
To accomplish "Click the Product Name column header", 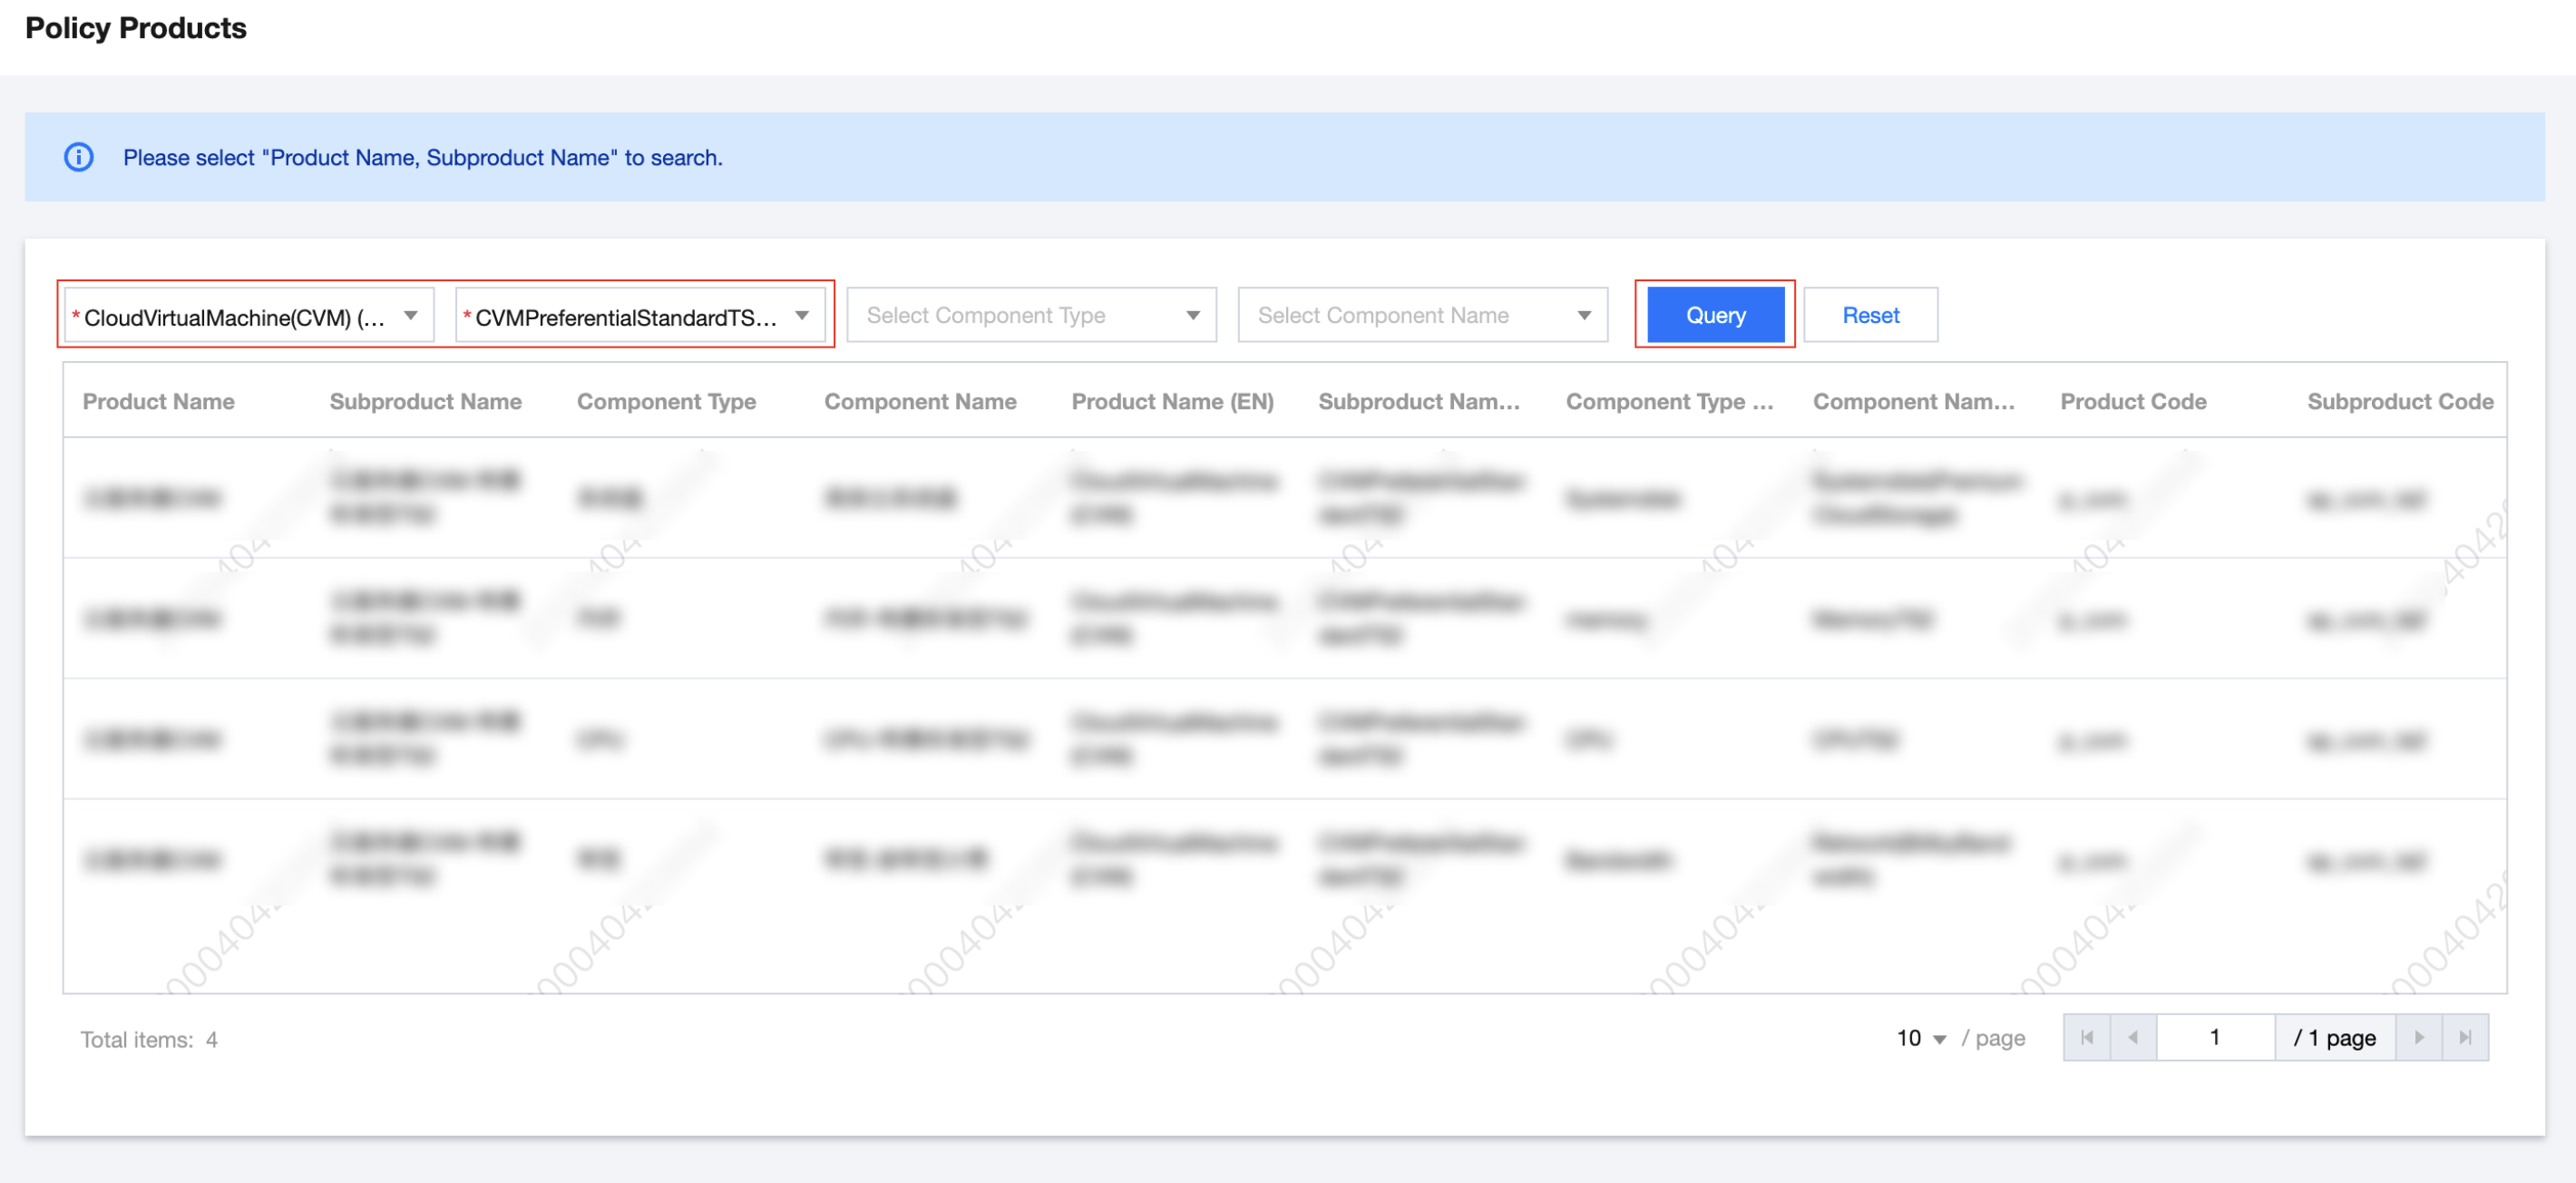I will point(158,401).
